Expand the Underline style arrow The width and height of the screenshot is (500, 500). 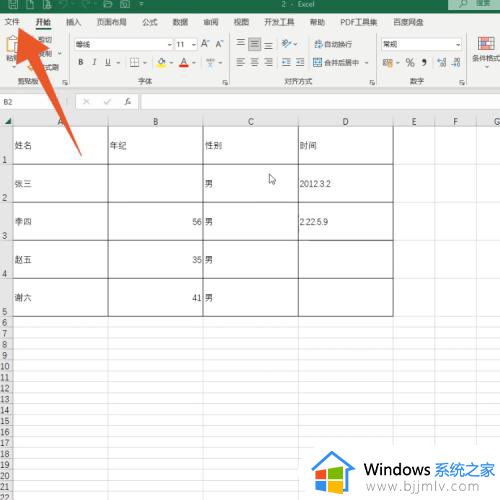tap(118, 63)
